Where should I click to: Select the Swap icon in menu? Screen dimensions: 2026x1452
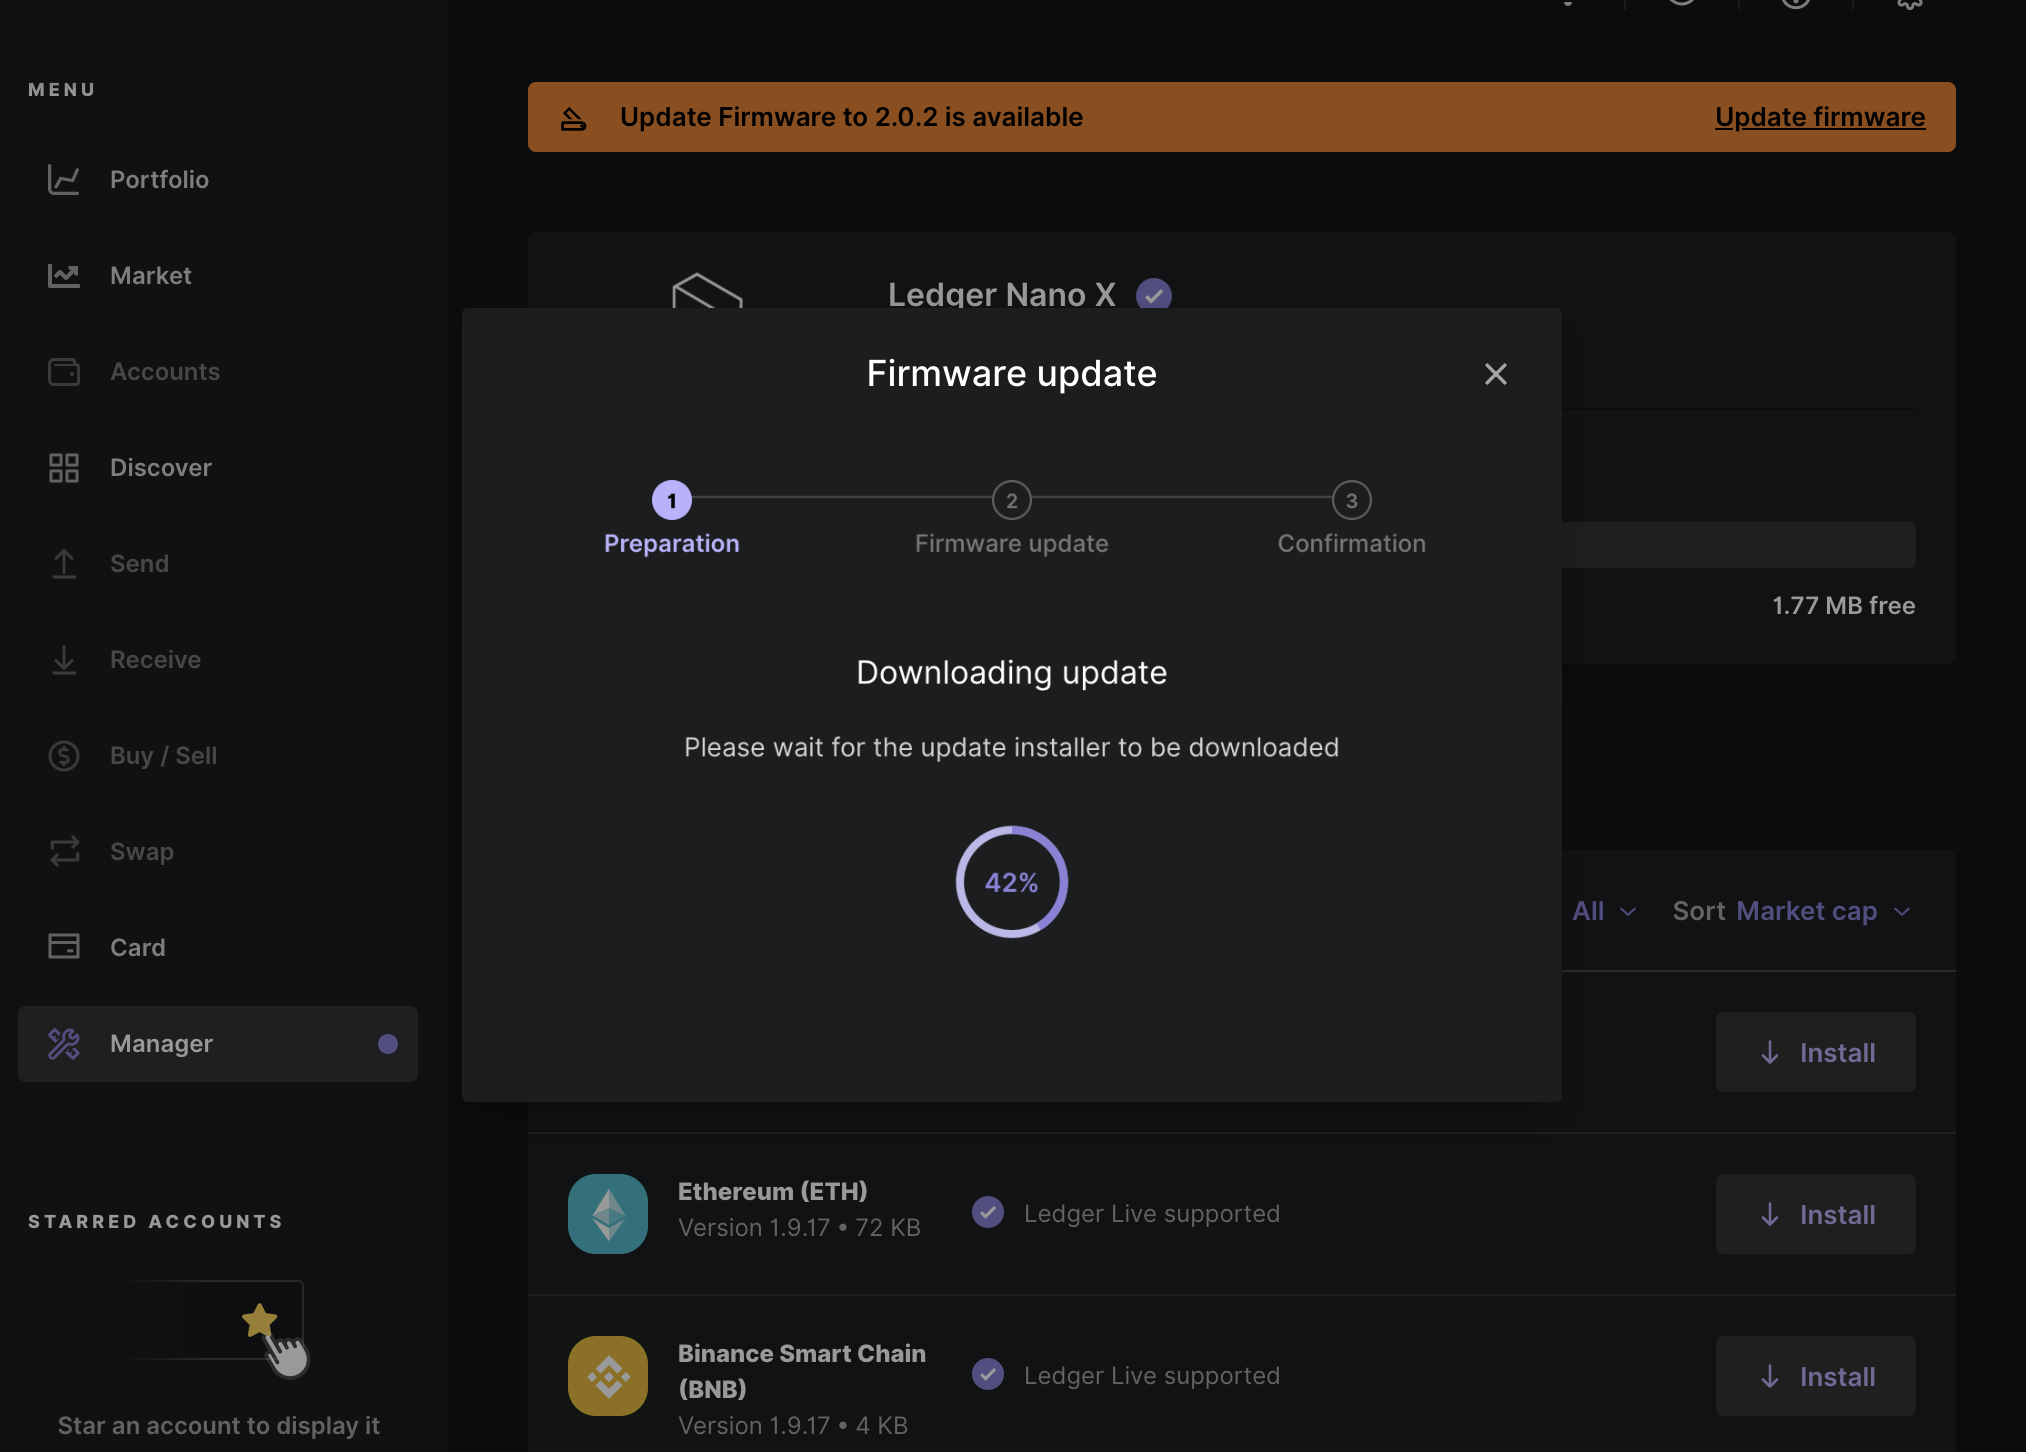click(x=64, y=849)
